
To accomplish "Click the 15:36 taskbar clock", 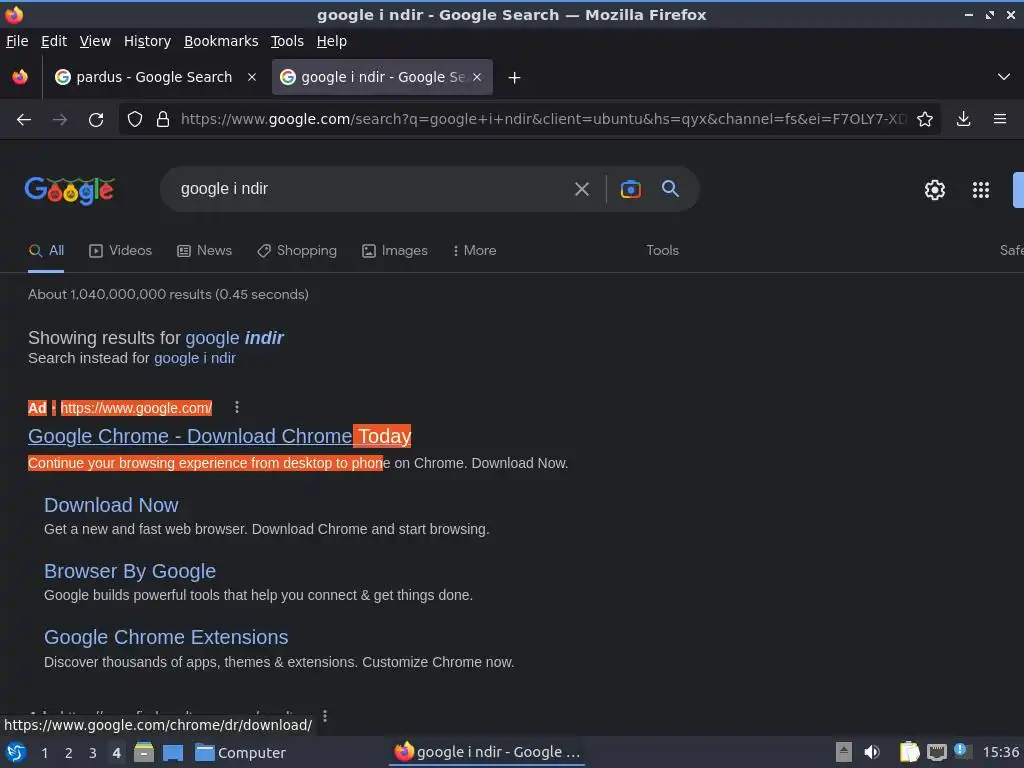I will (x=1001, y=752).
